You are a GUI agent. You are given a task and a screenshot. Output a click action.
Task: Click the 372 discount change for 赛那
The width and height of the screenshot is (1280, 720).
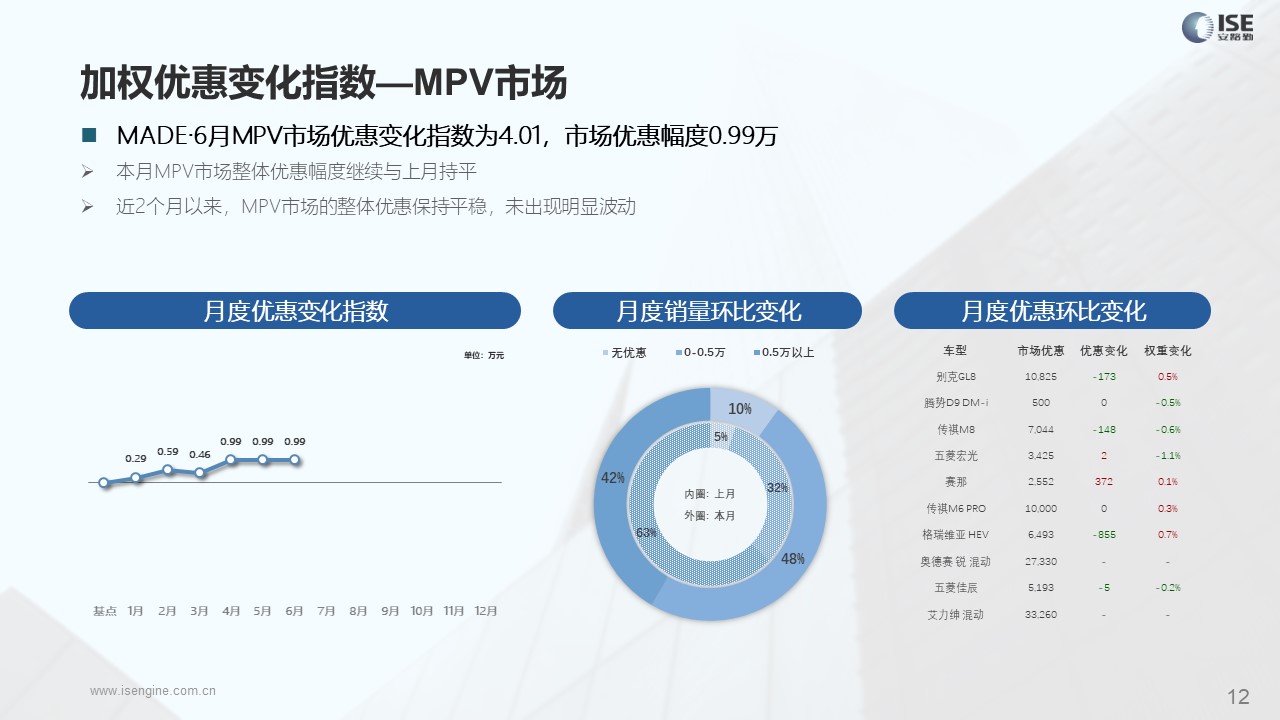pos(1104,482)
